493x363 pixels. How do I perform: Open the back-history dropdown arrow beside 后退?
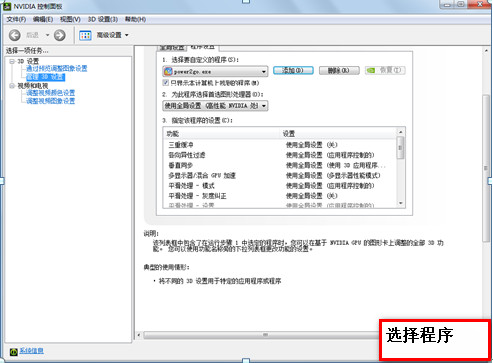tap(47, 35)
